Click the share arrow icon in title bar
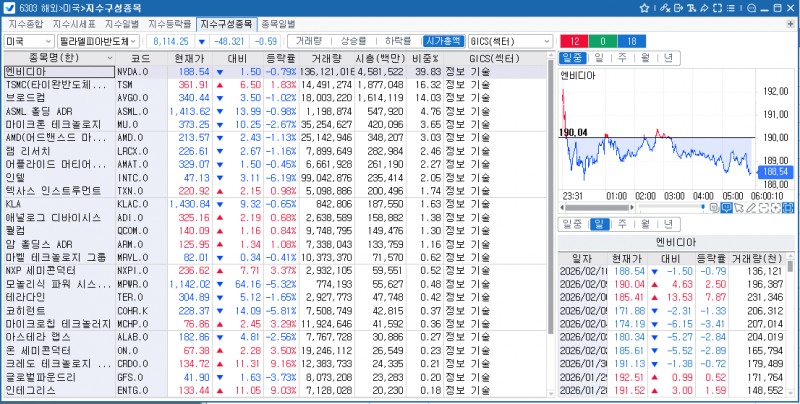The height and width of the screenshot is (404, 800). click(x=704, y=8)
